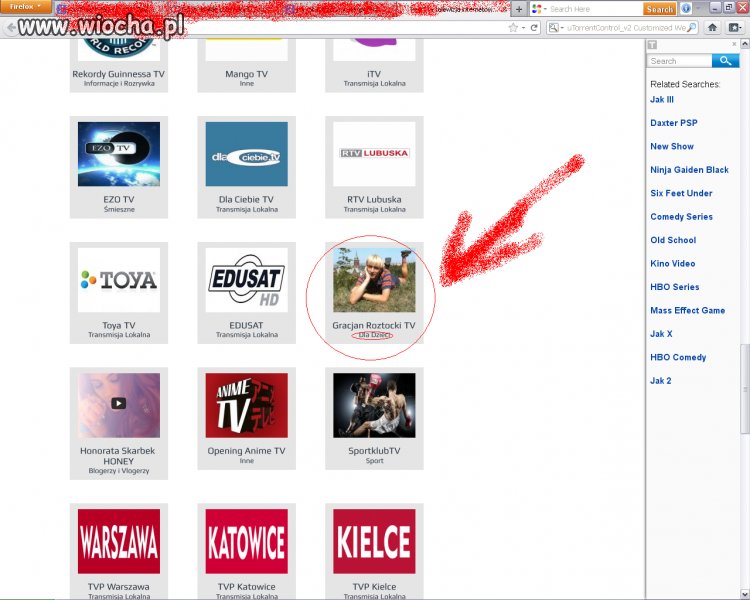Open the "HBO Comedy" related search
This screenshot has height=600, width=750.
678,357
